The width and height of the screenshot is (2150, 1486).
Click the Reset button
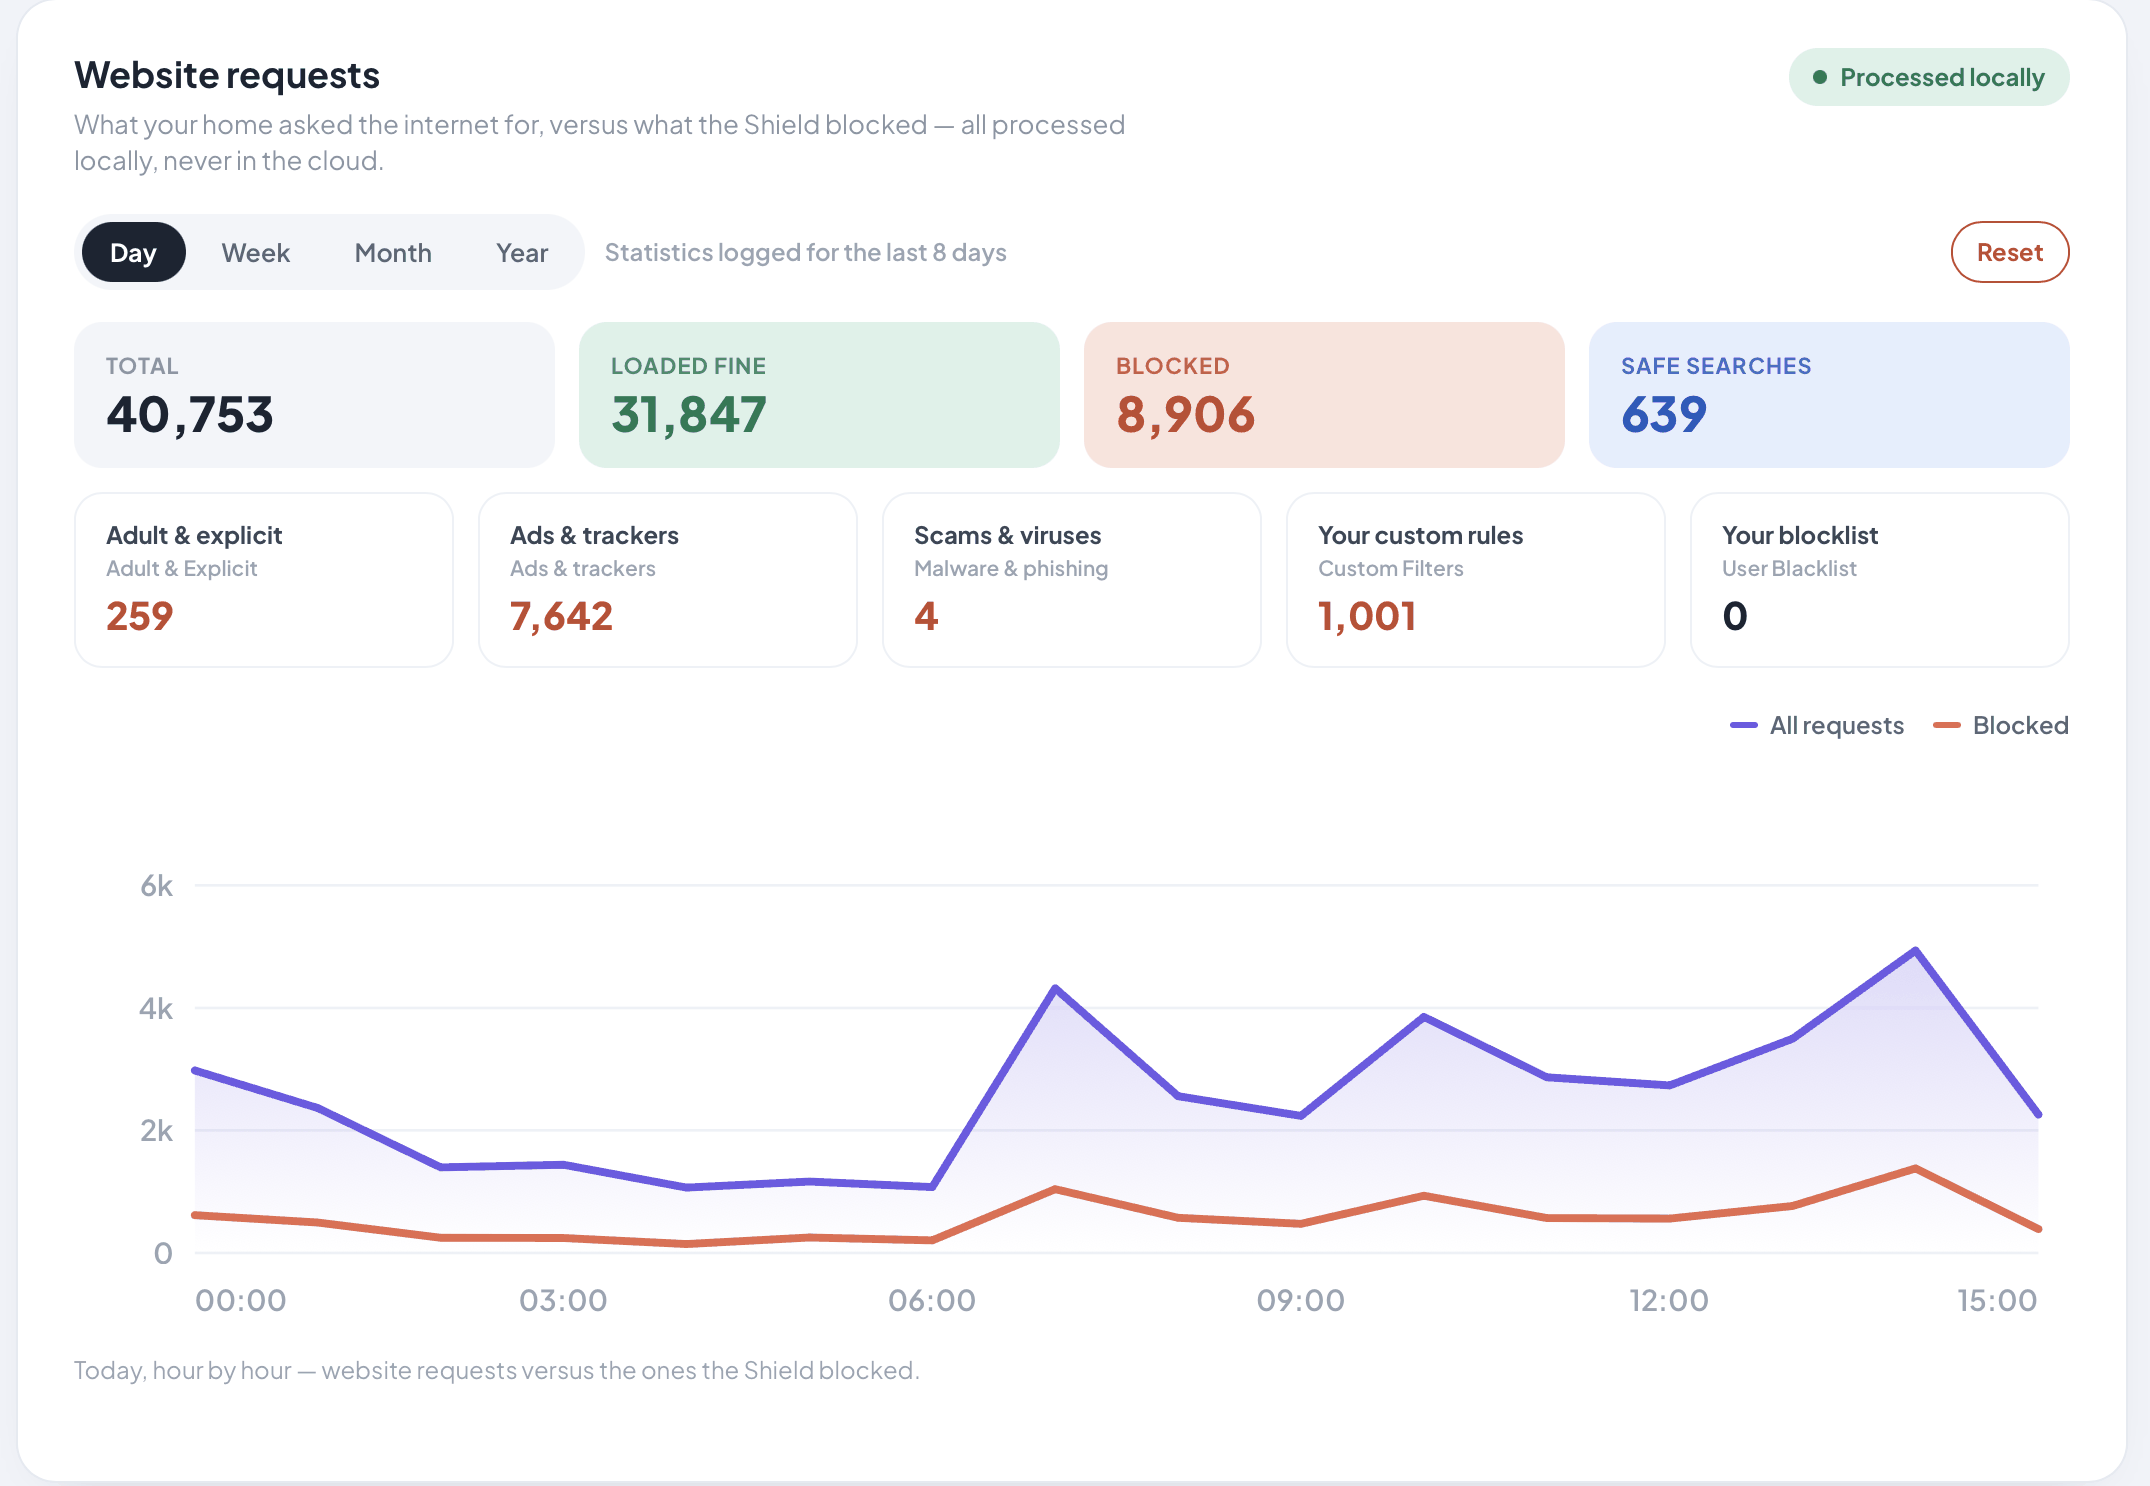coord(2009,252)
